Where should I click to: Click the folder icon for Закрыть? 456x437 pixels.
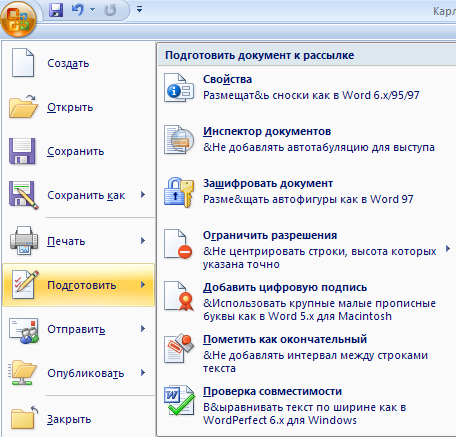[x=24, y=417]
